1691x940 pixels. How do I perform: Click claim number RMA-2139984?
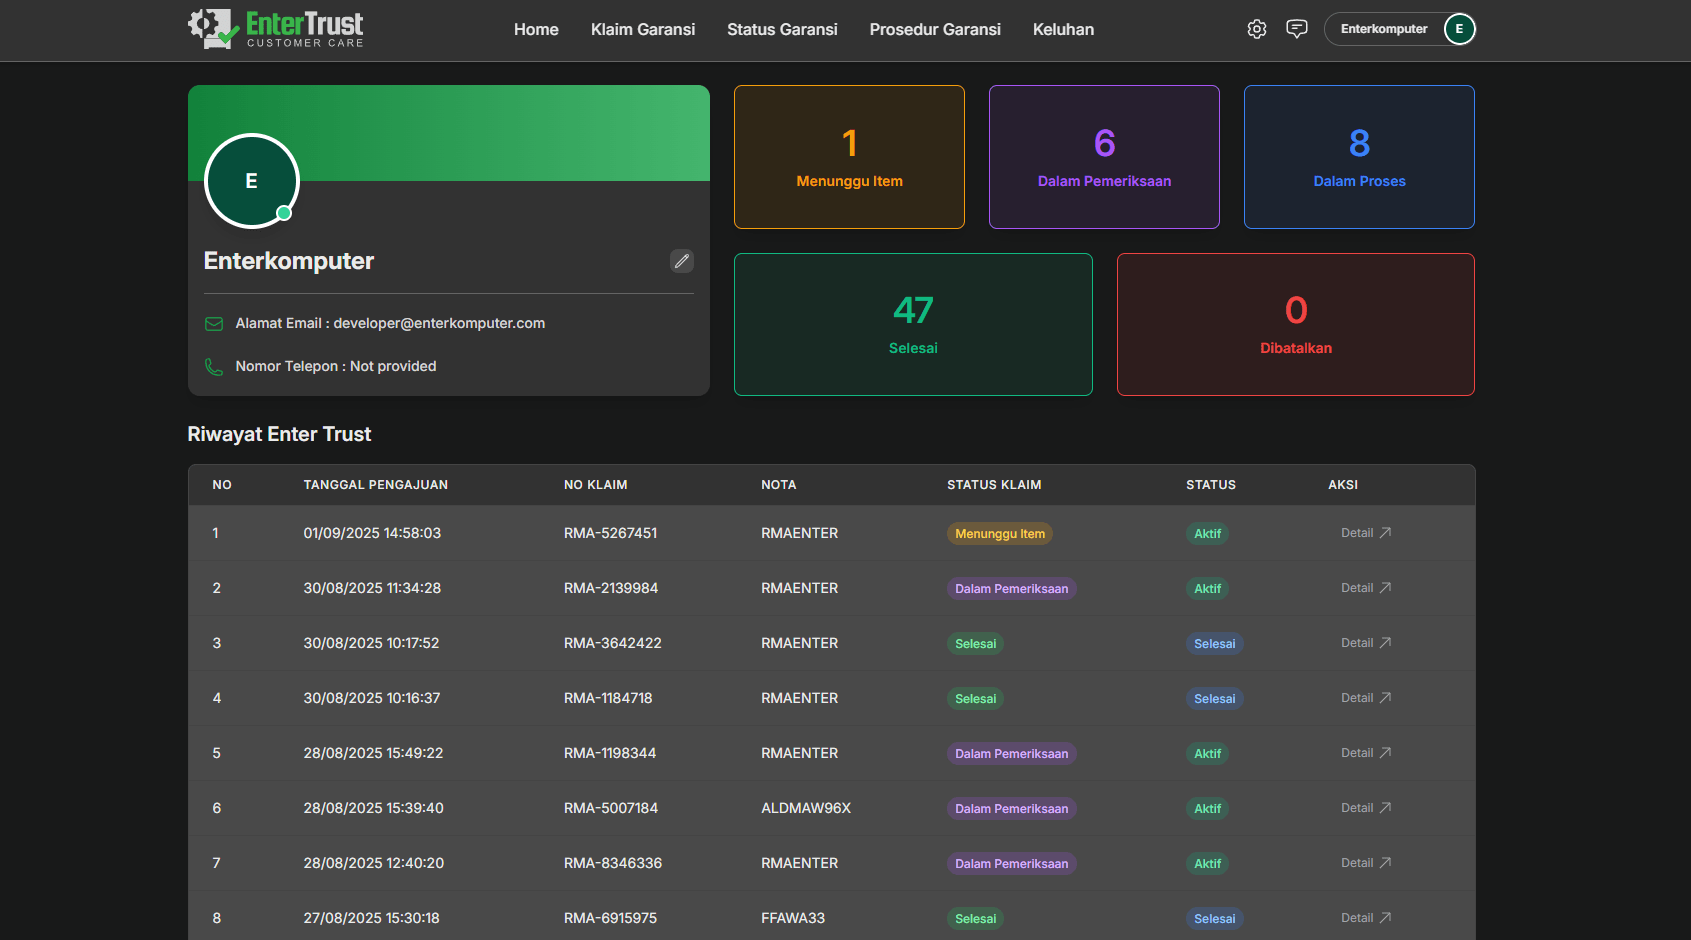point(611,588)
